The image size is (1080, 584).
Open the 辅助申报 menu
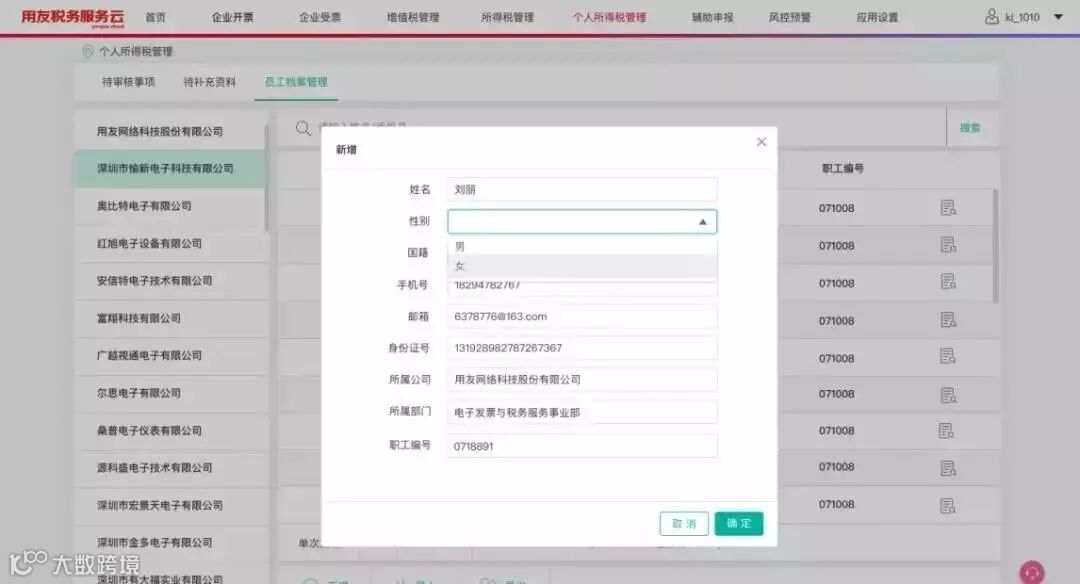[x=712, y=17]
